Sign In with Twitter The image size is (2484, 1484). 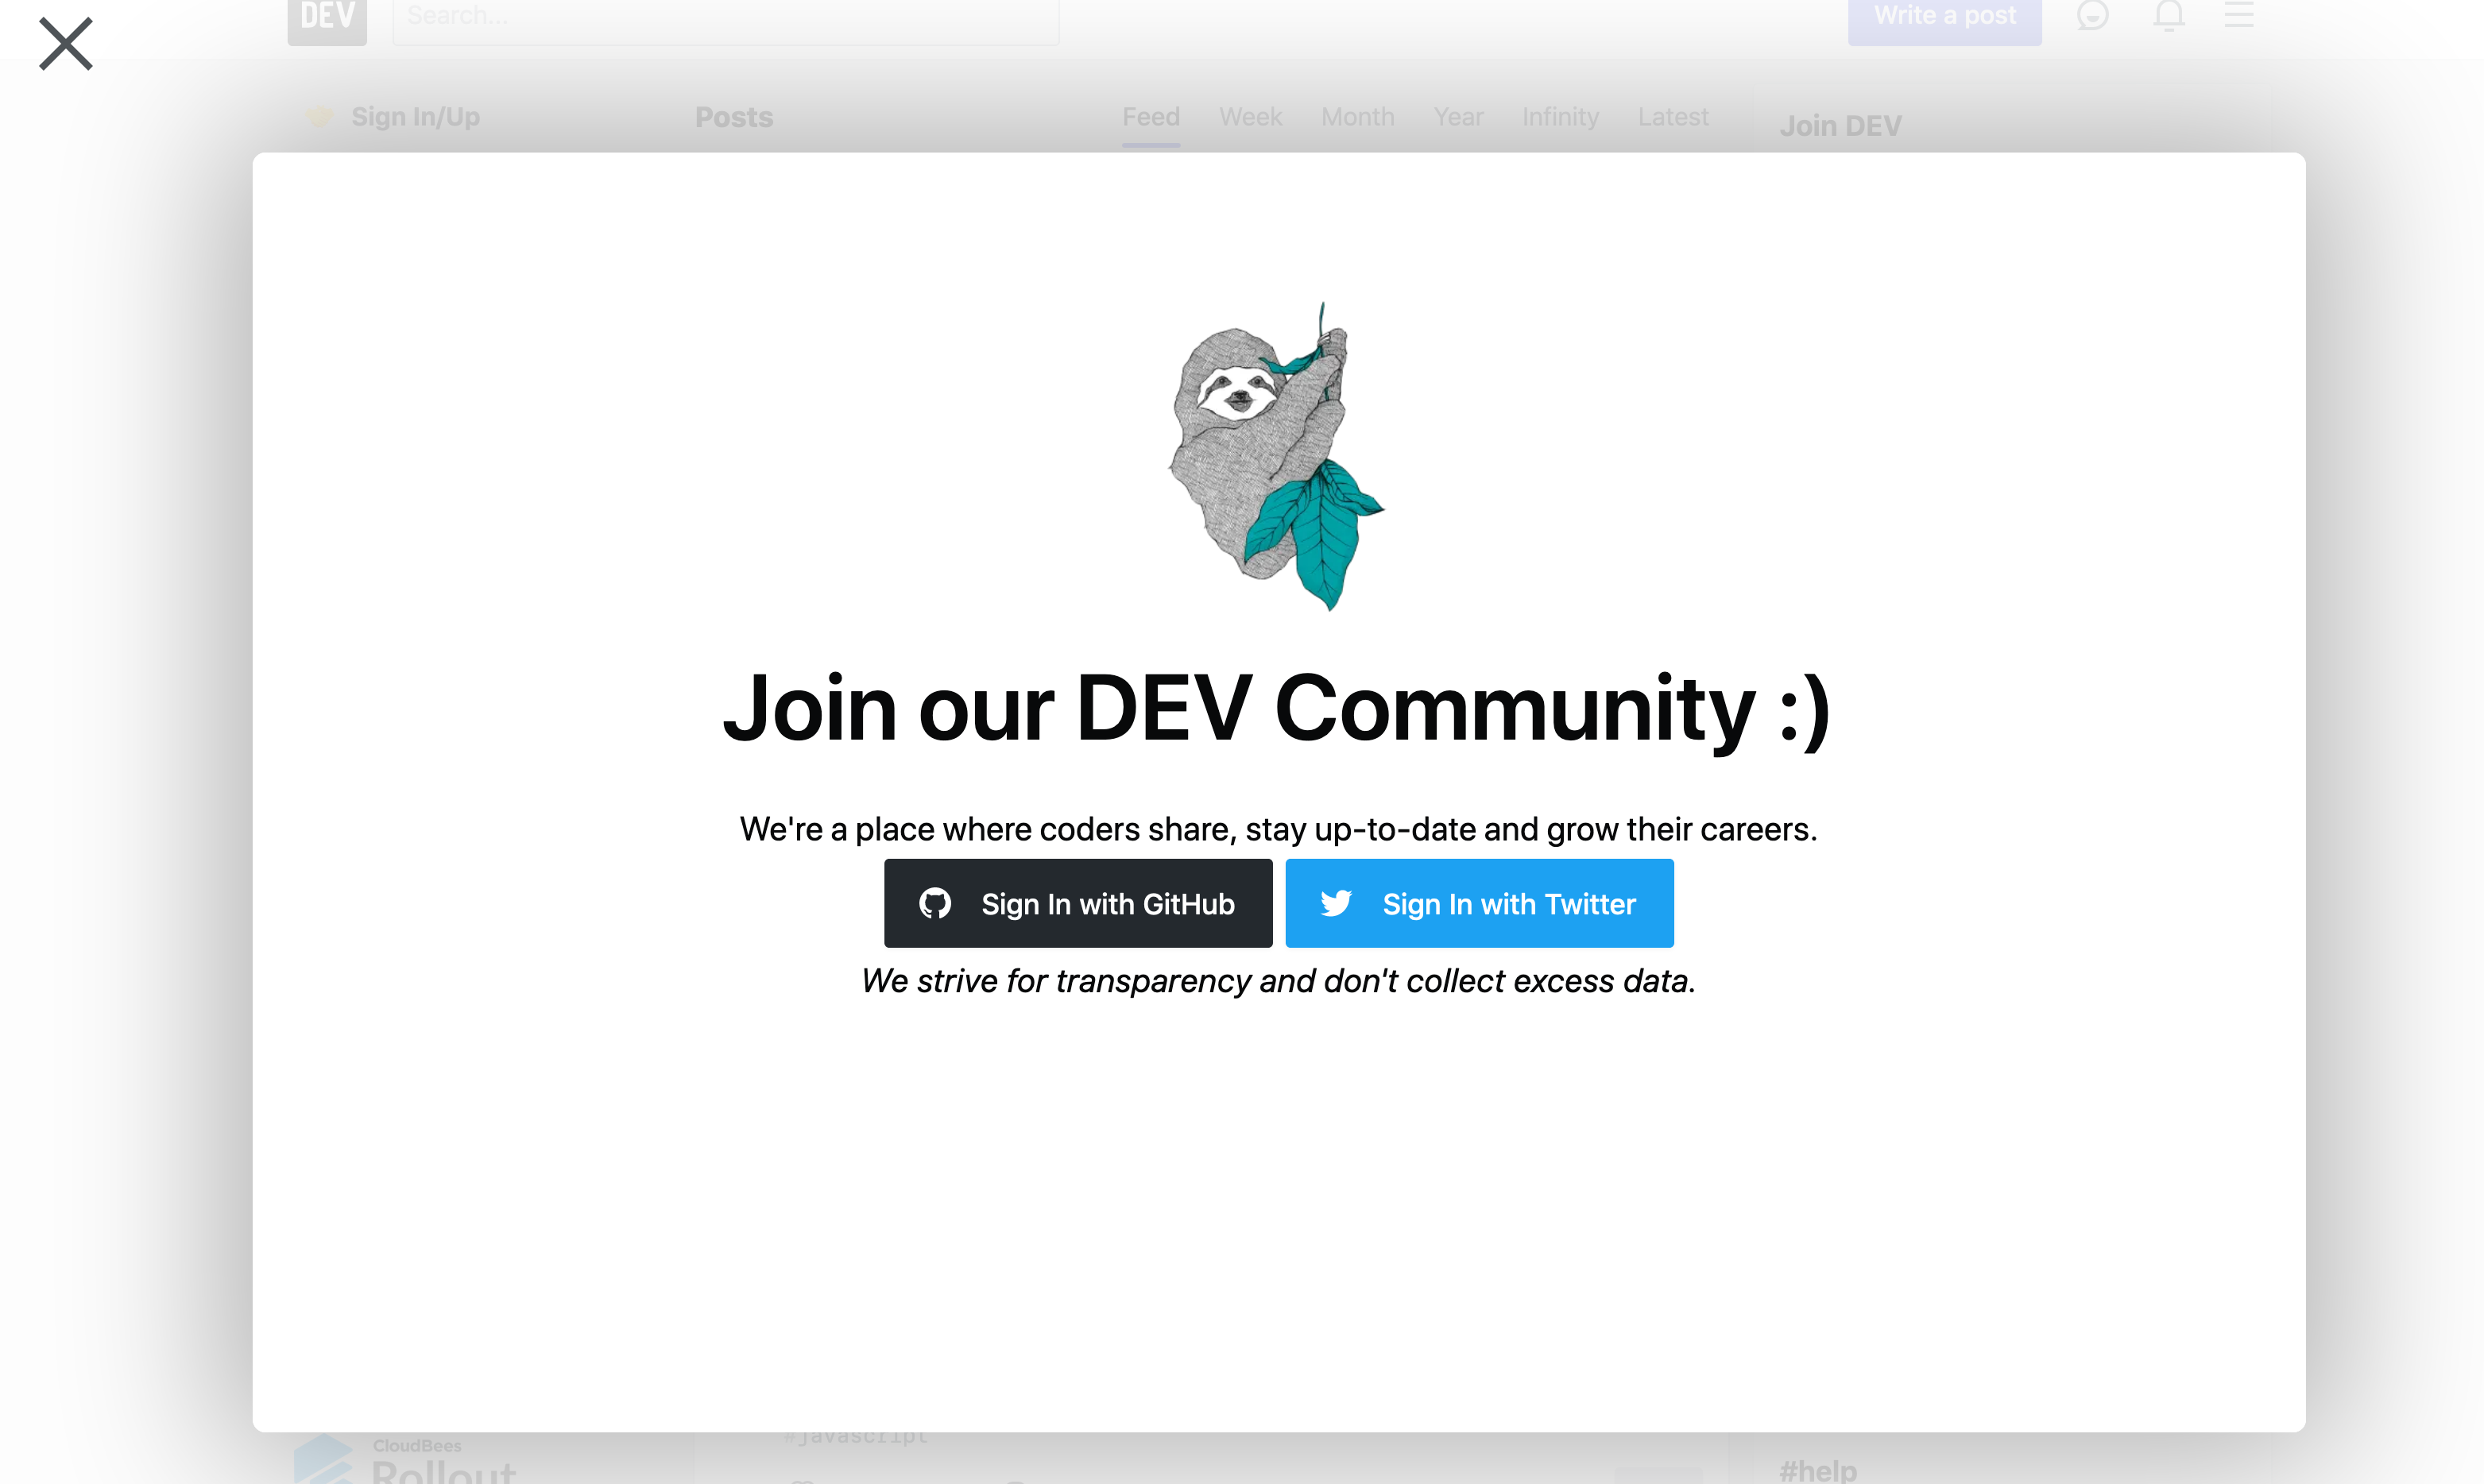1479,902
